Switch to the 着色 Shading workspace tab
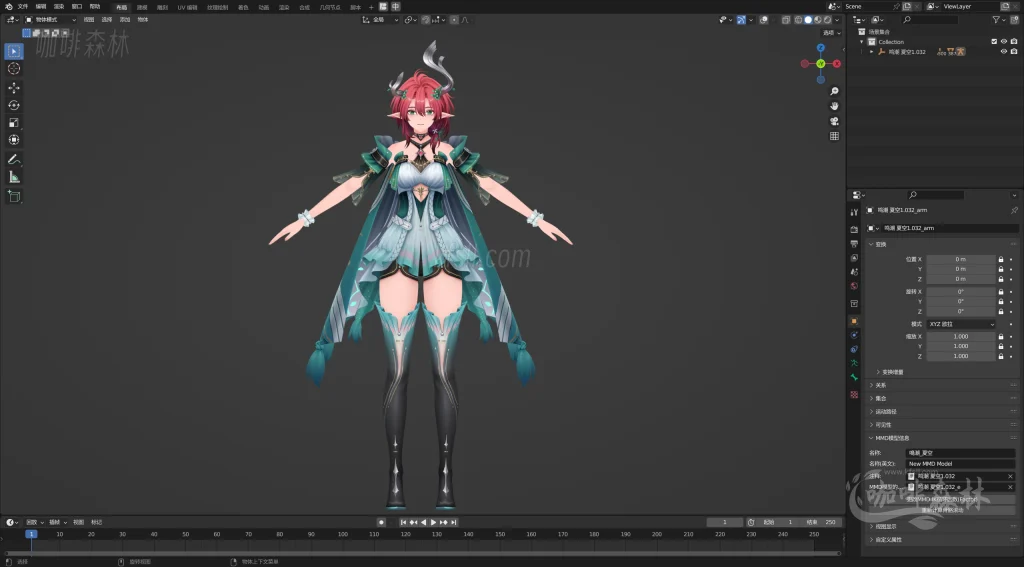1024x567 pixels. point(243,7)
